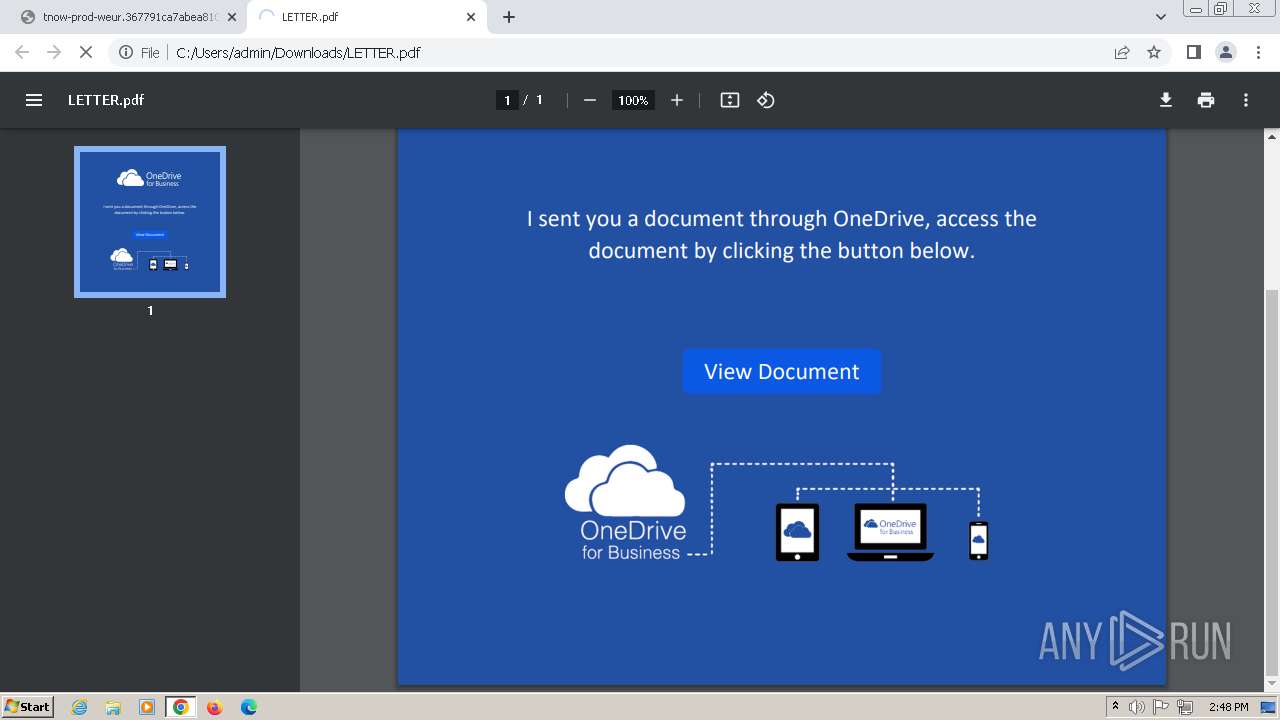Click Chrome icon in taskbar
Image resolution: width=1280 pixels, height=720 pixels.
tap(181, 707)
